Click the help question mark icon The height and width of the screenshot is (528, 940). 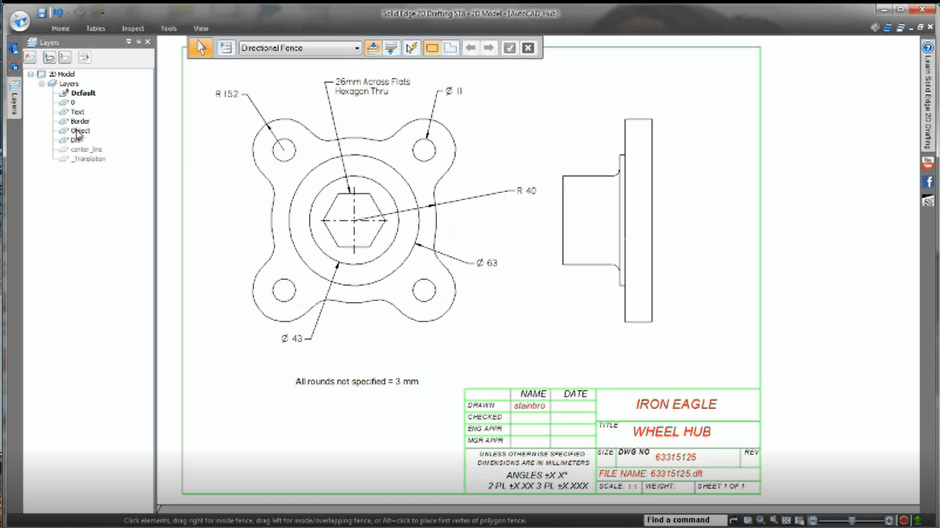point(927,48)
